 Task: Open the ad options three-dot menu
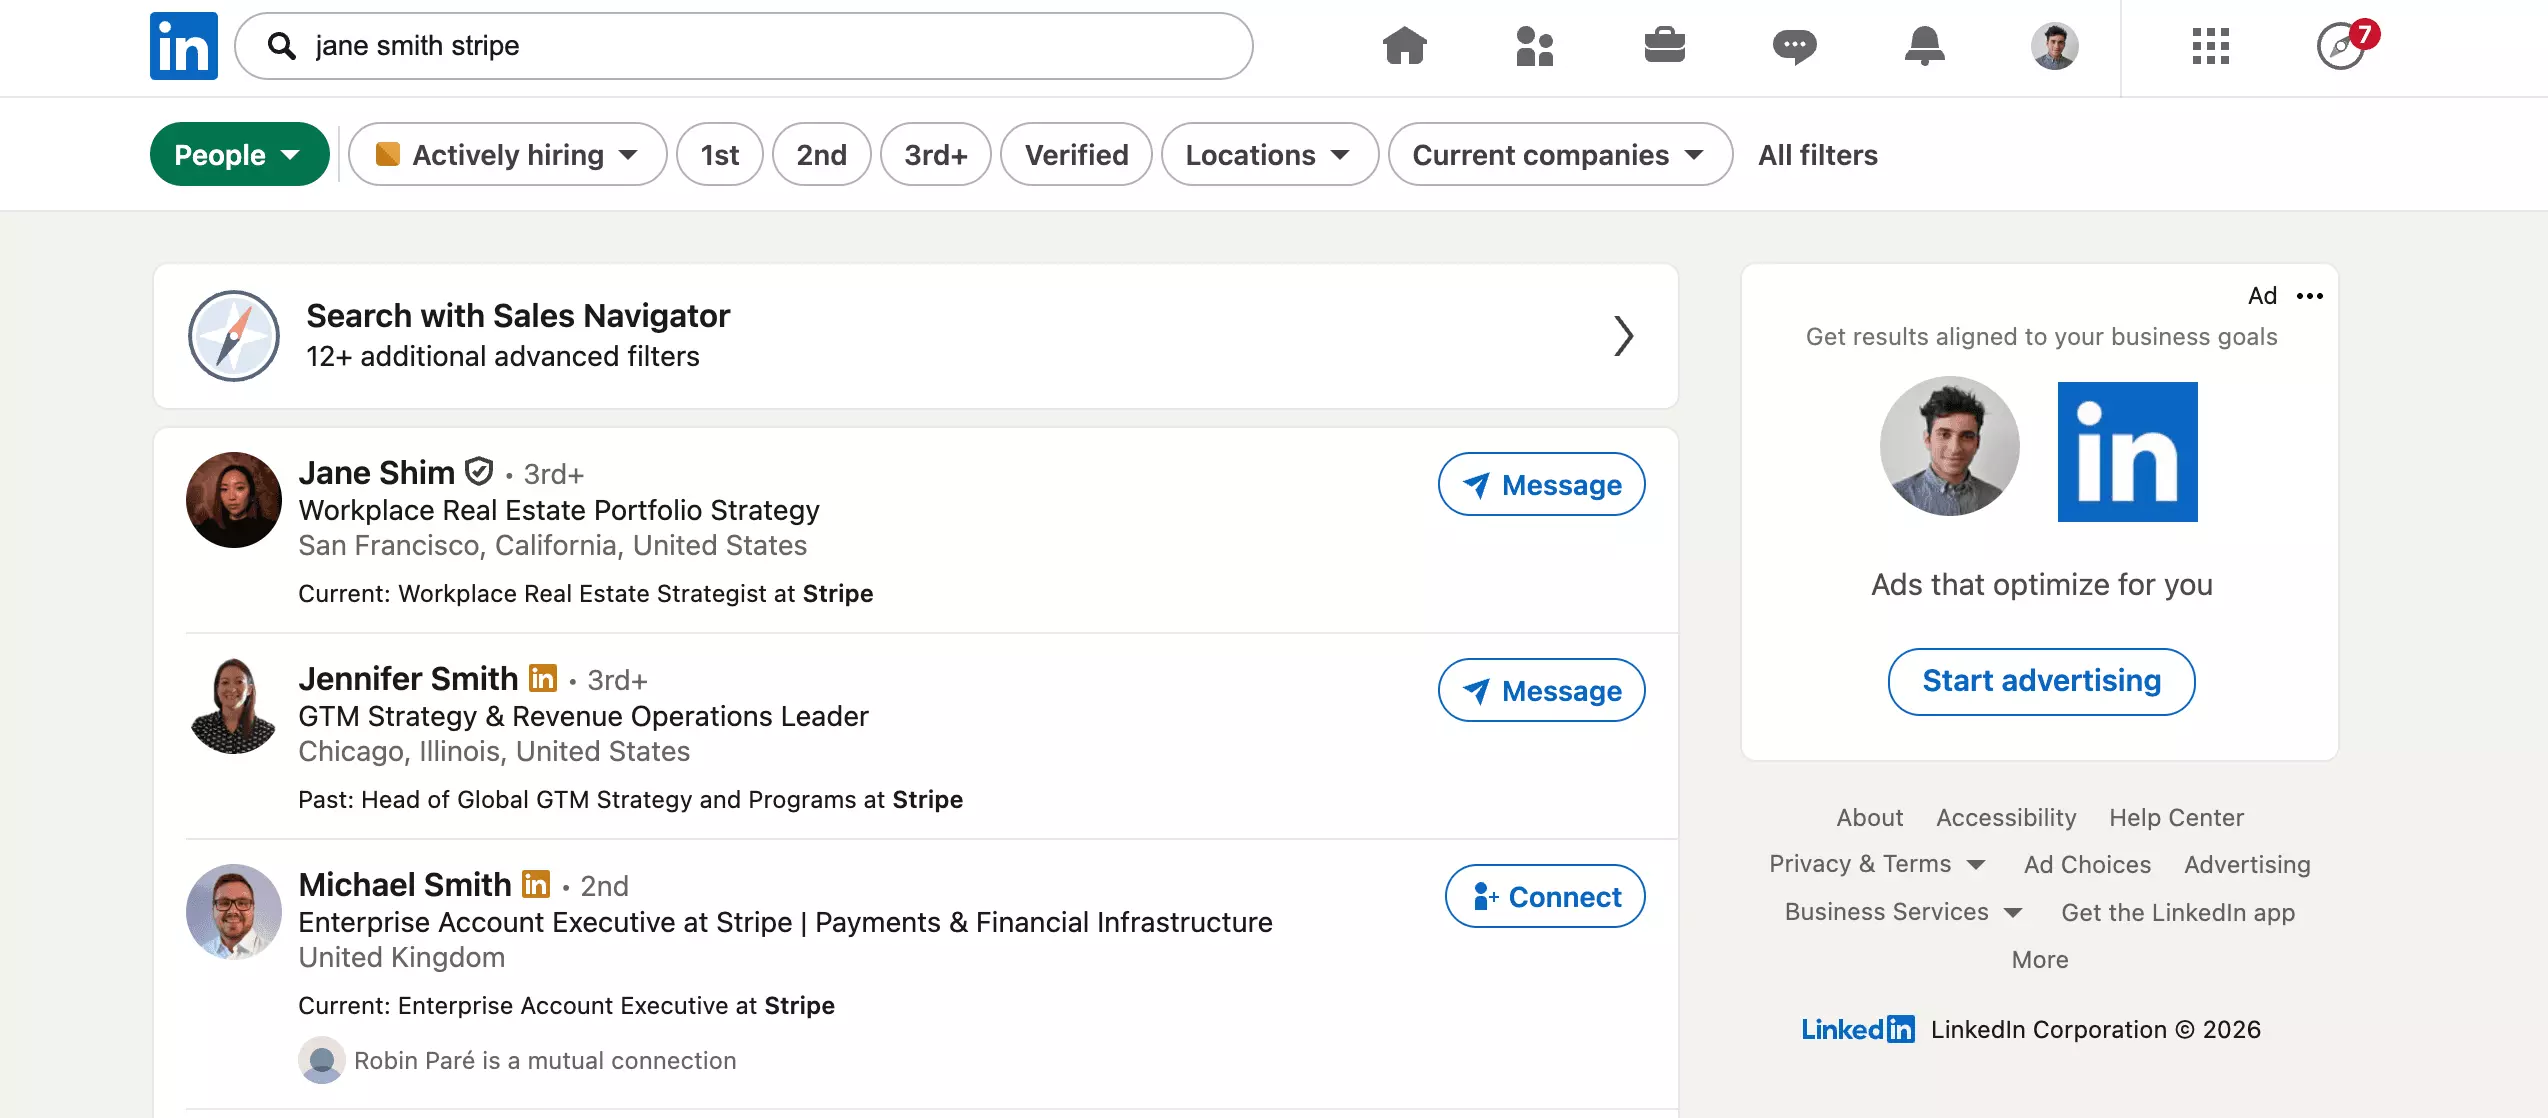point(2310,296)
